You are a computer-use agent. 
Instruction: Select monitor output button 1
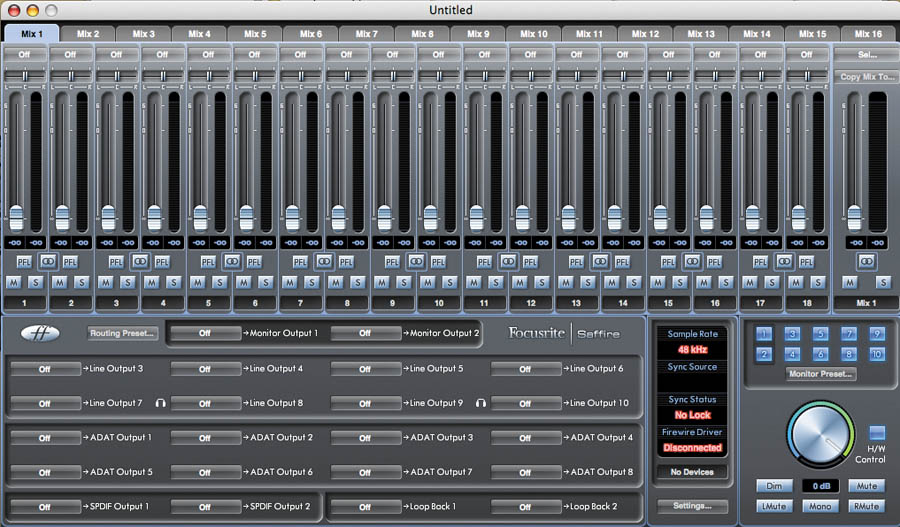764,334
